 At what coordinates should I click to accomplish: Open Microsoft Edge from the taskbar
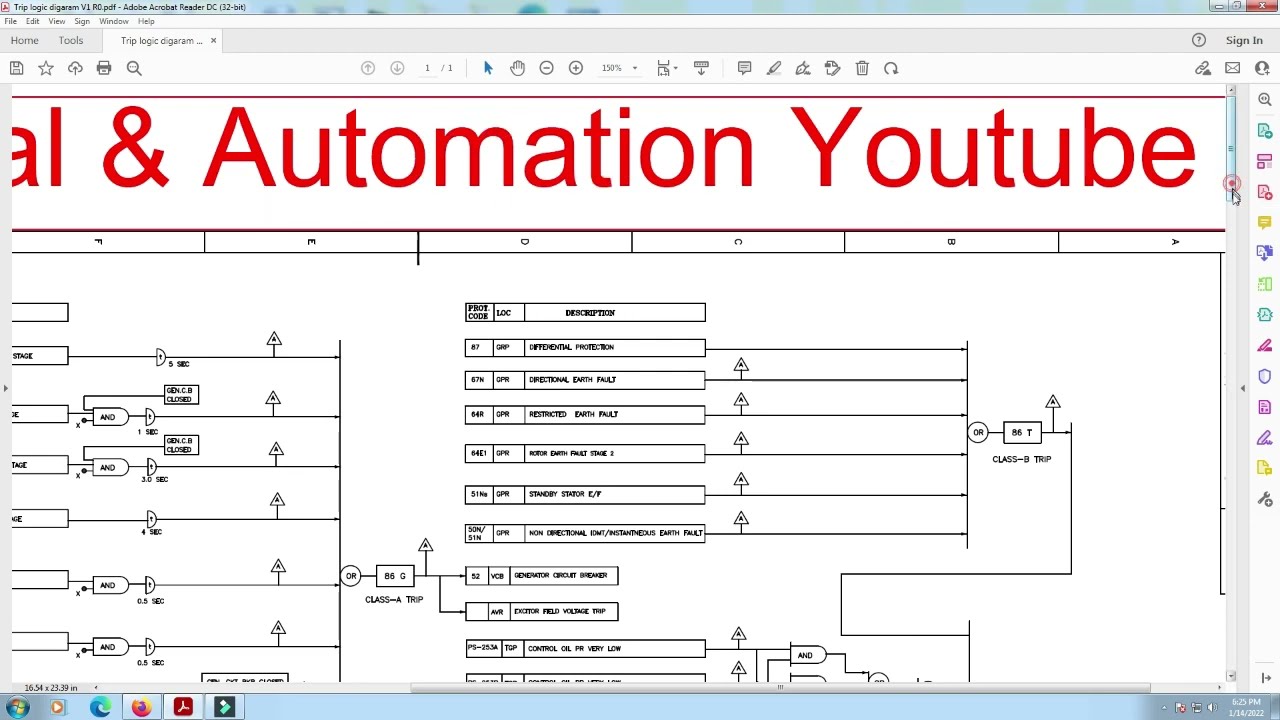coord(100,708)
